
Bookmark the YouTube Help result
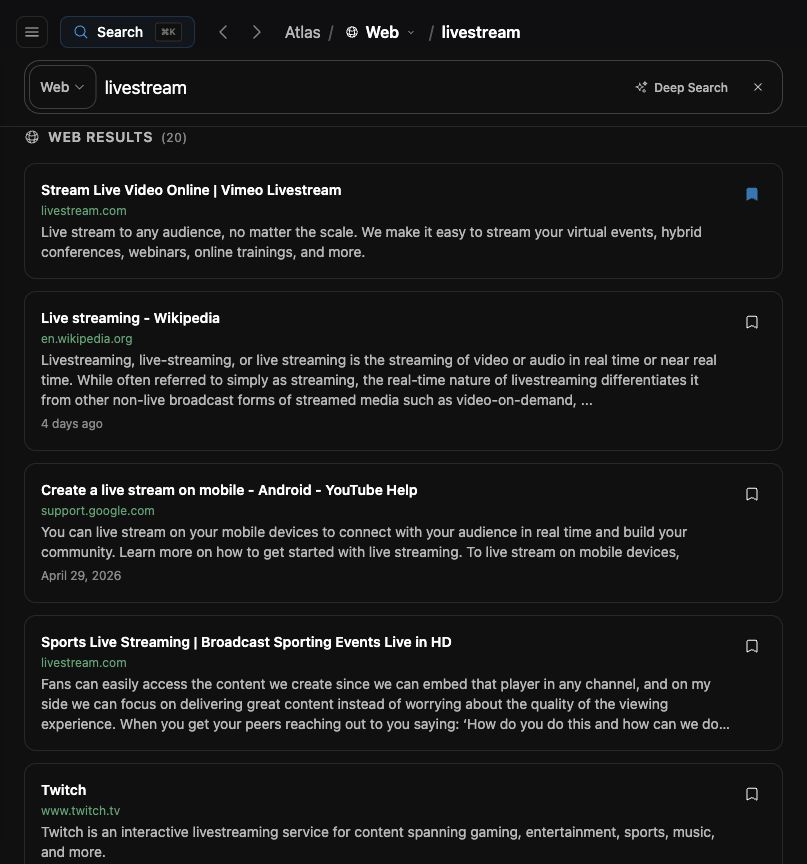click(x=752, y=494)
